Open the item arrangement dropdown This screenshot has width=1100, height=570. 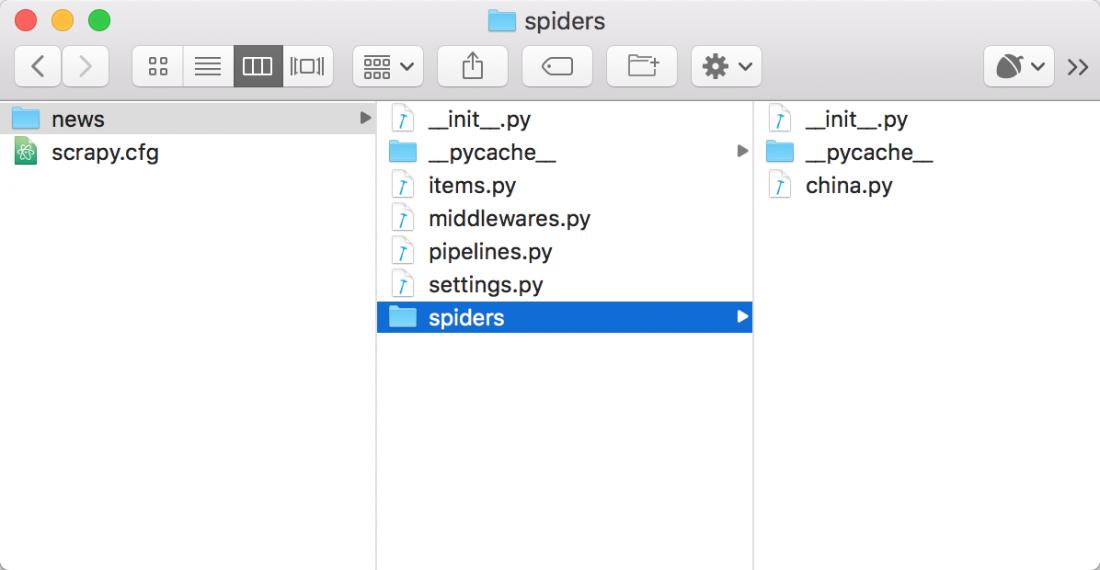pos(388,67)
